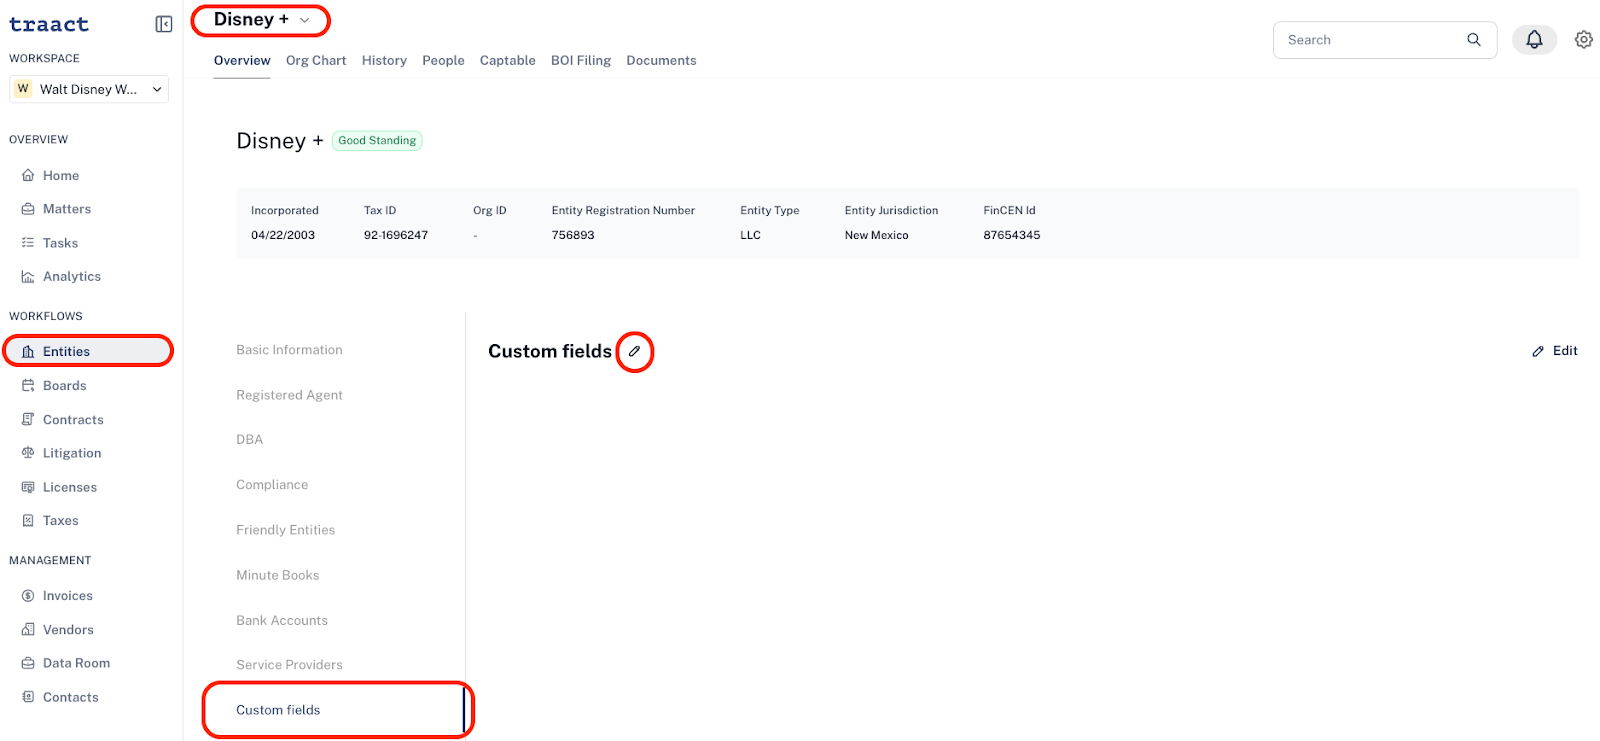Open the Documents tab

[661, 61]
